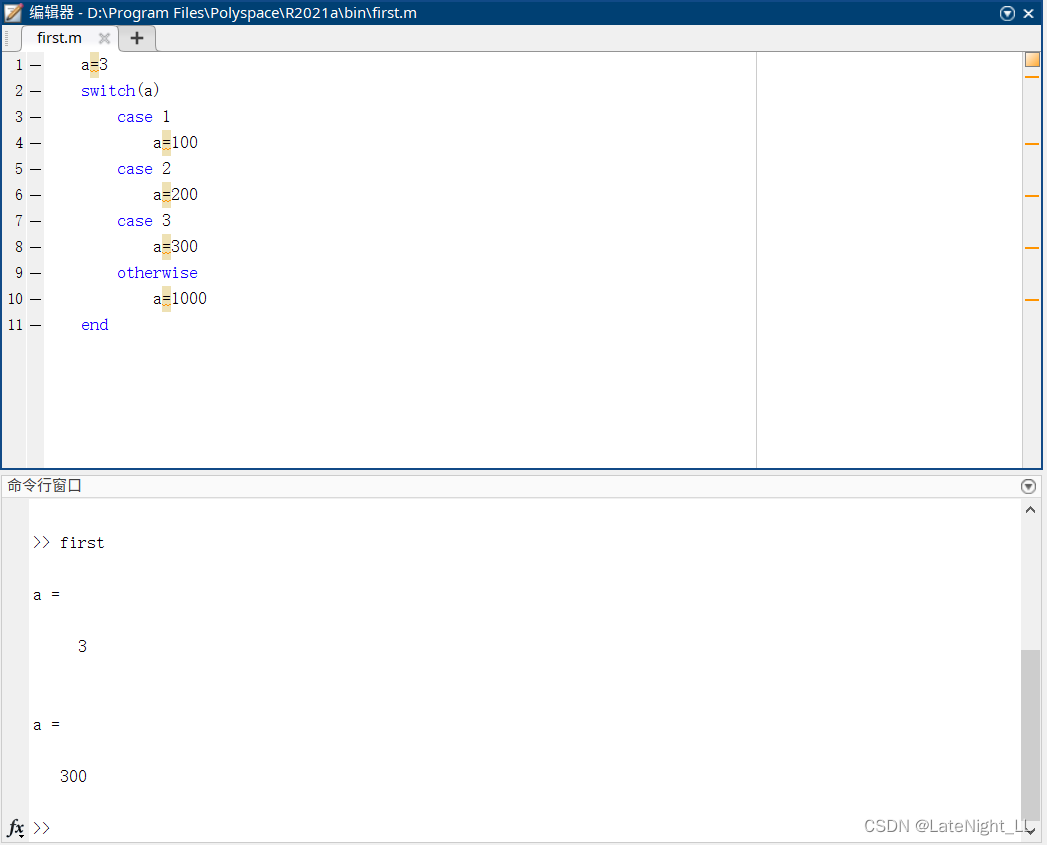Click the switch keyword
Screen dimensions: 1047x845
pyautogui.click(x=108, y=91)
